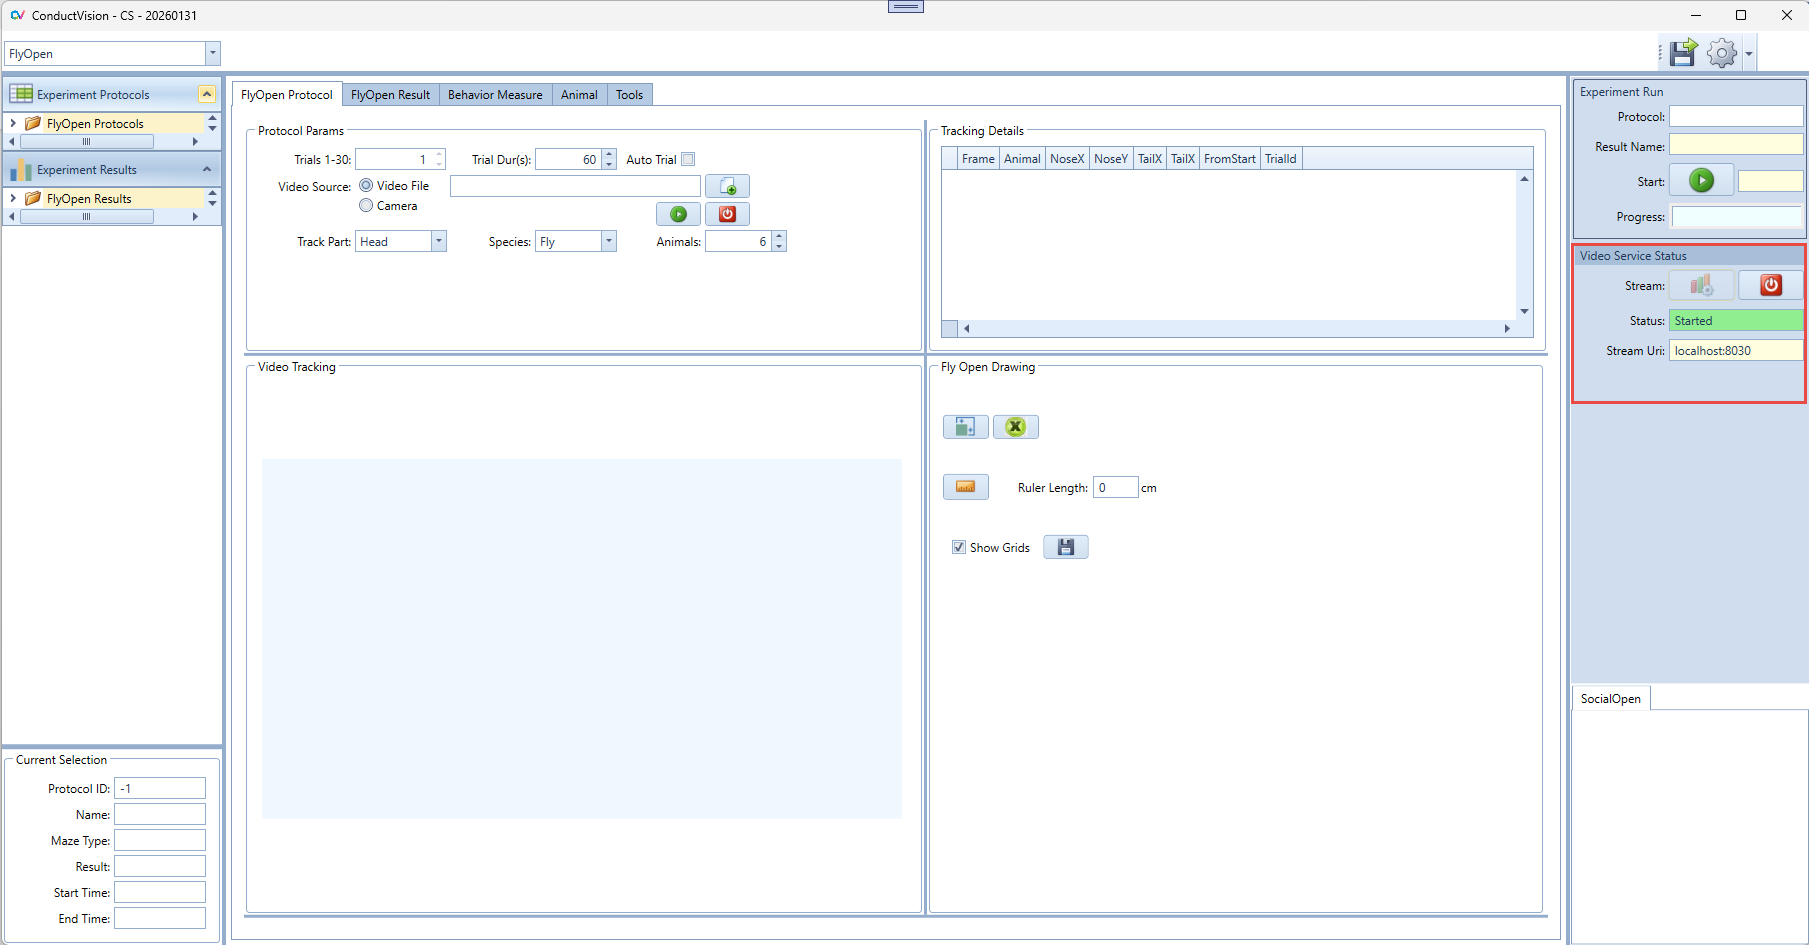Screen dimensions: 1809x945
Task: Select the Camera radio button
Action: click(x=366, y=206)
